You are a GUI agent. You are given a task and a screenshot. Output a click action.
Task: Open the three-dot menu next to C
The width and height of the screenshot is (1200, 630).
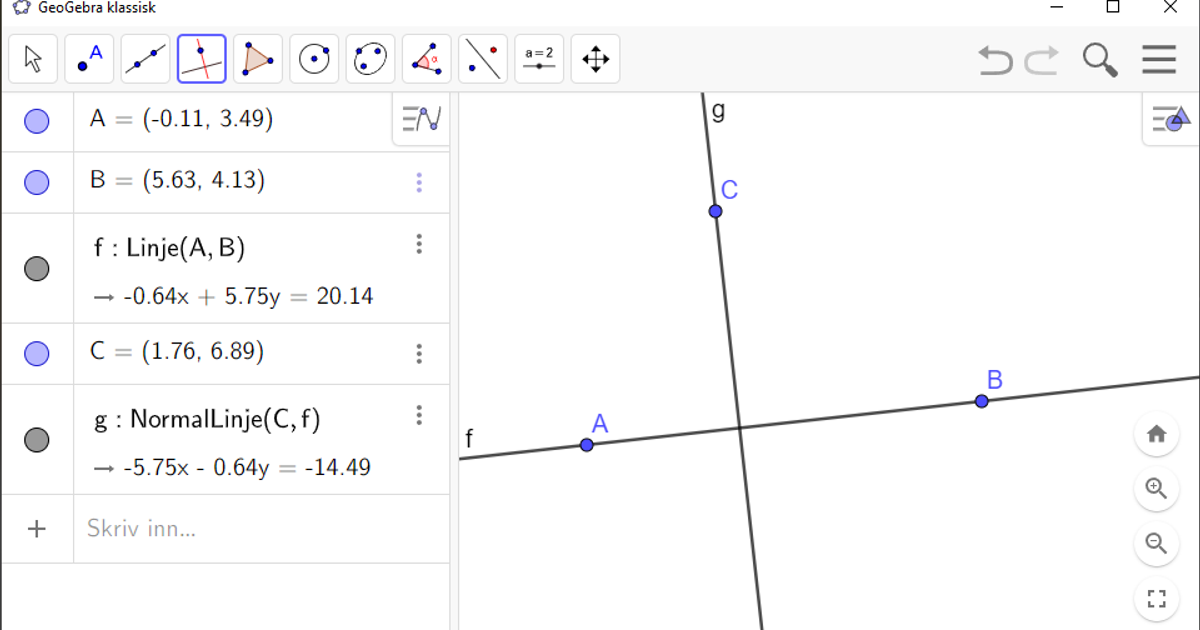419,352
